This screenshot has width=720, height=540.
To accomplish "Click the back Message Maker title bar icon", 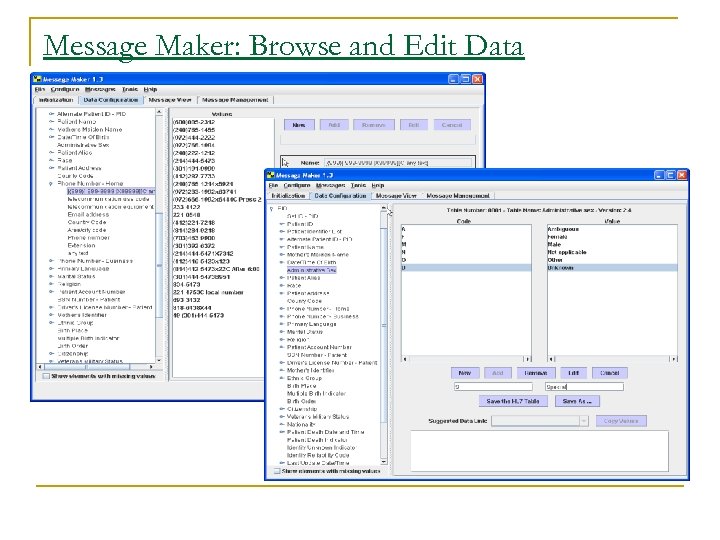I will point(37,79).
